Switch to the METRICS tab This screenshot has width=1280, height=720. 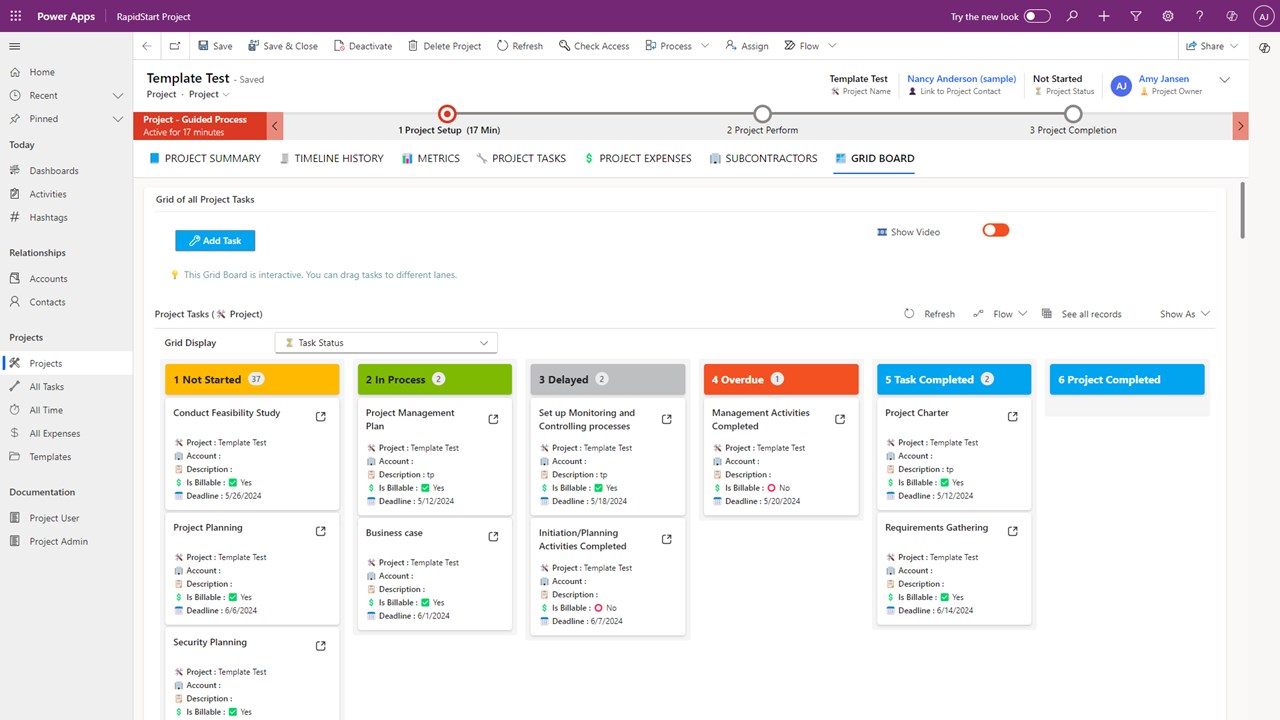pyautogui.click(x=430, y=158)
